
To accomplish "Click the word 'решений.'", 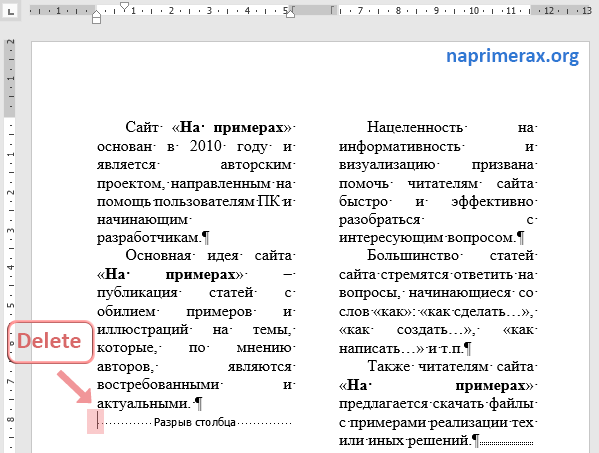I will pyautogui.click(x=439, y=441).
